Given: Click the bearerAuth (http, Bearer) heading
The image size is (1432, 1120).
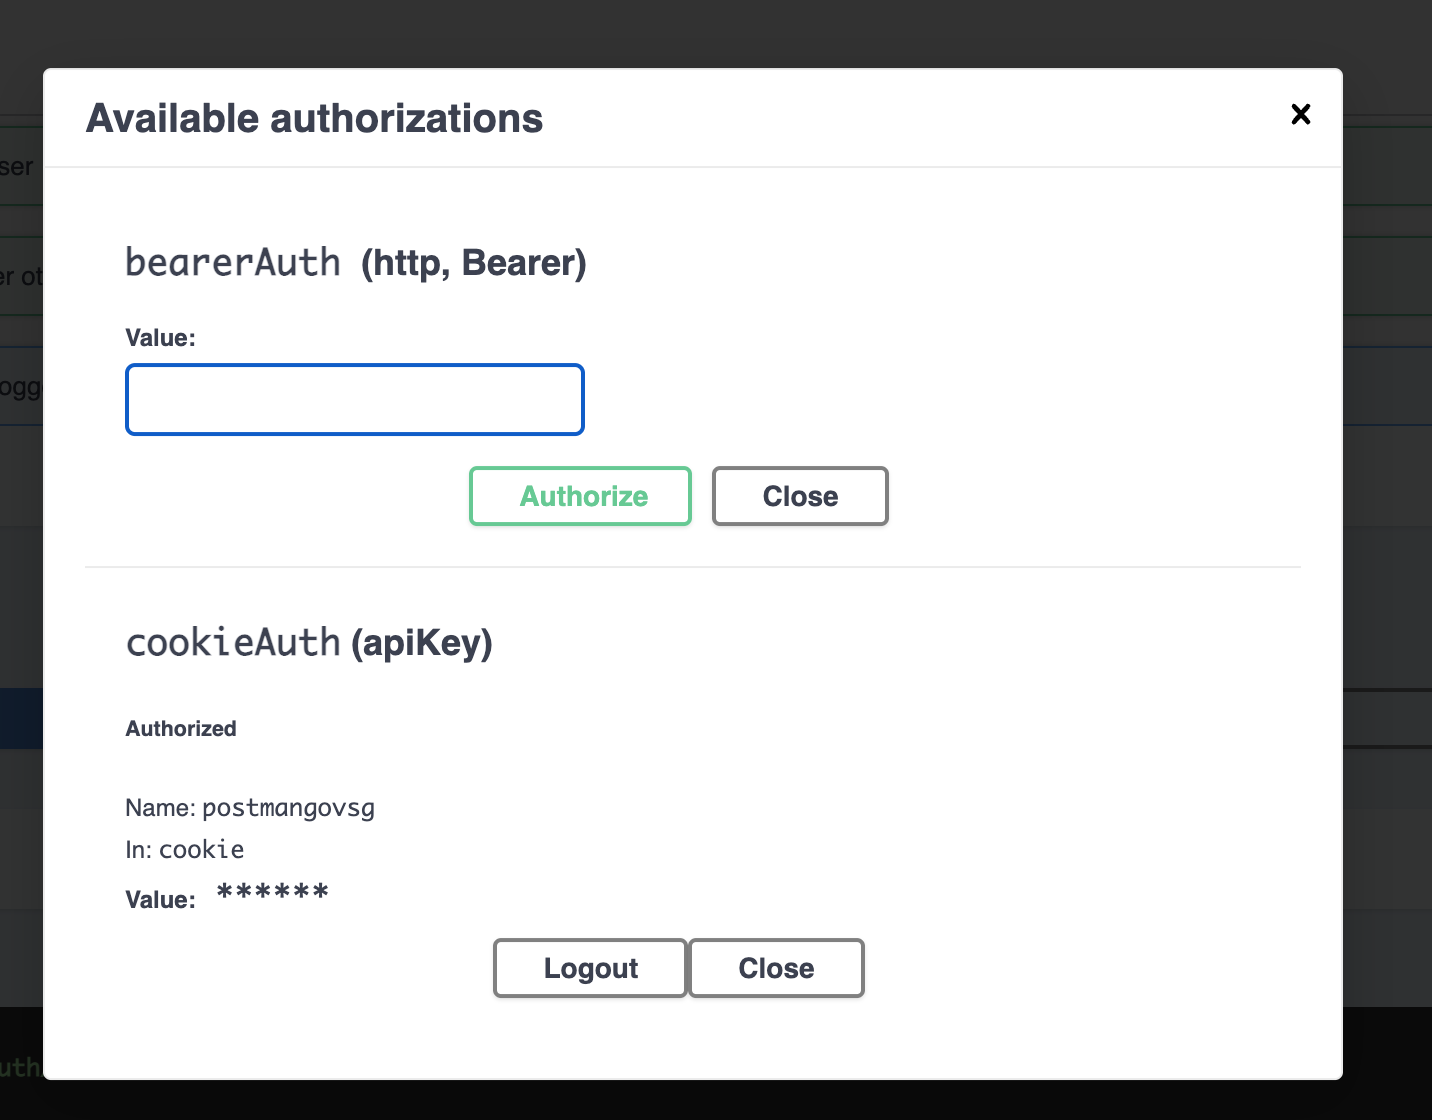Looking at the screenshot, I should (356, 262).
